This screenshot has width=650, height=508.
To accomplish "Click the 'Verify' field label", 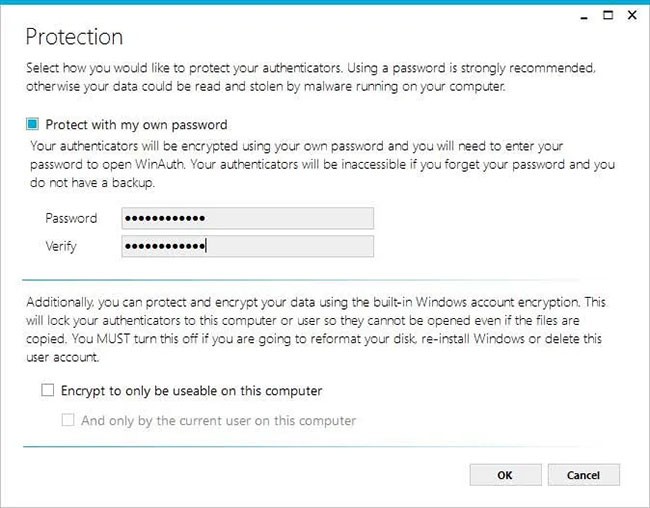I will pyautogui.click(x=62, y=245).
